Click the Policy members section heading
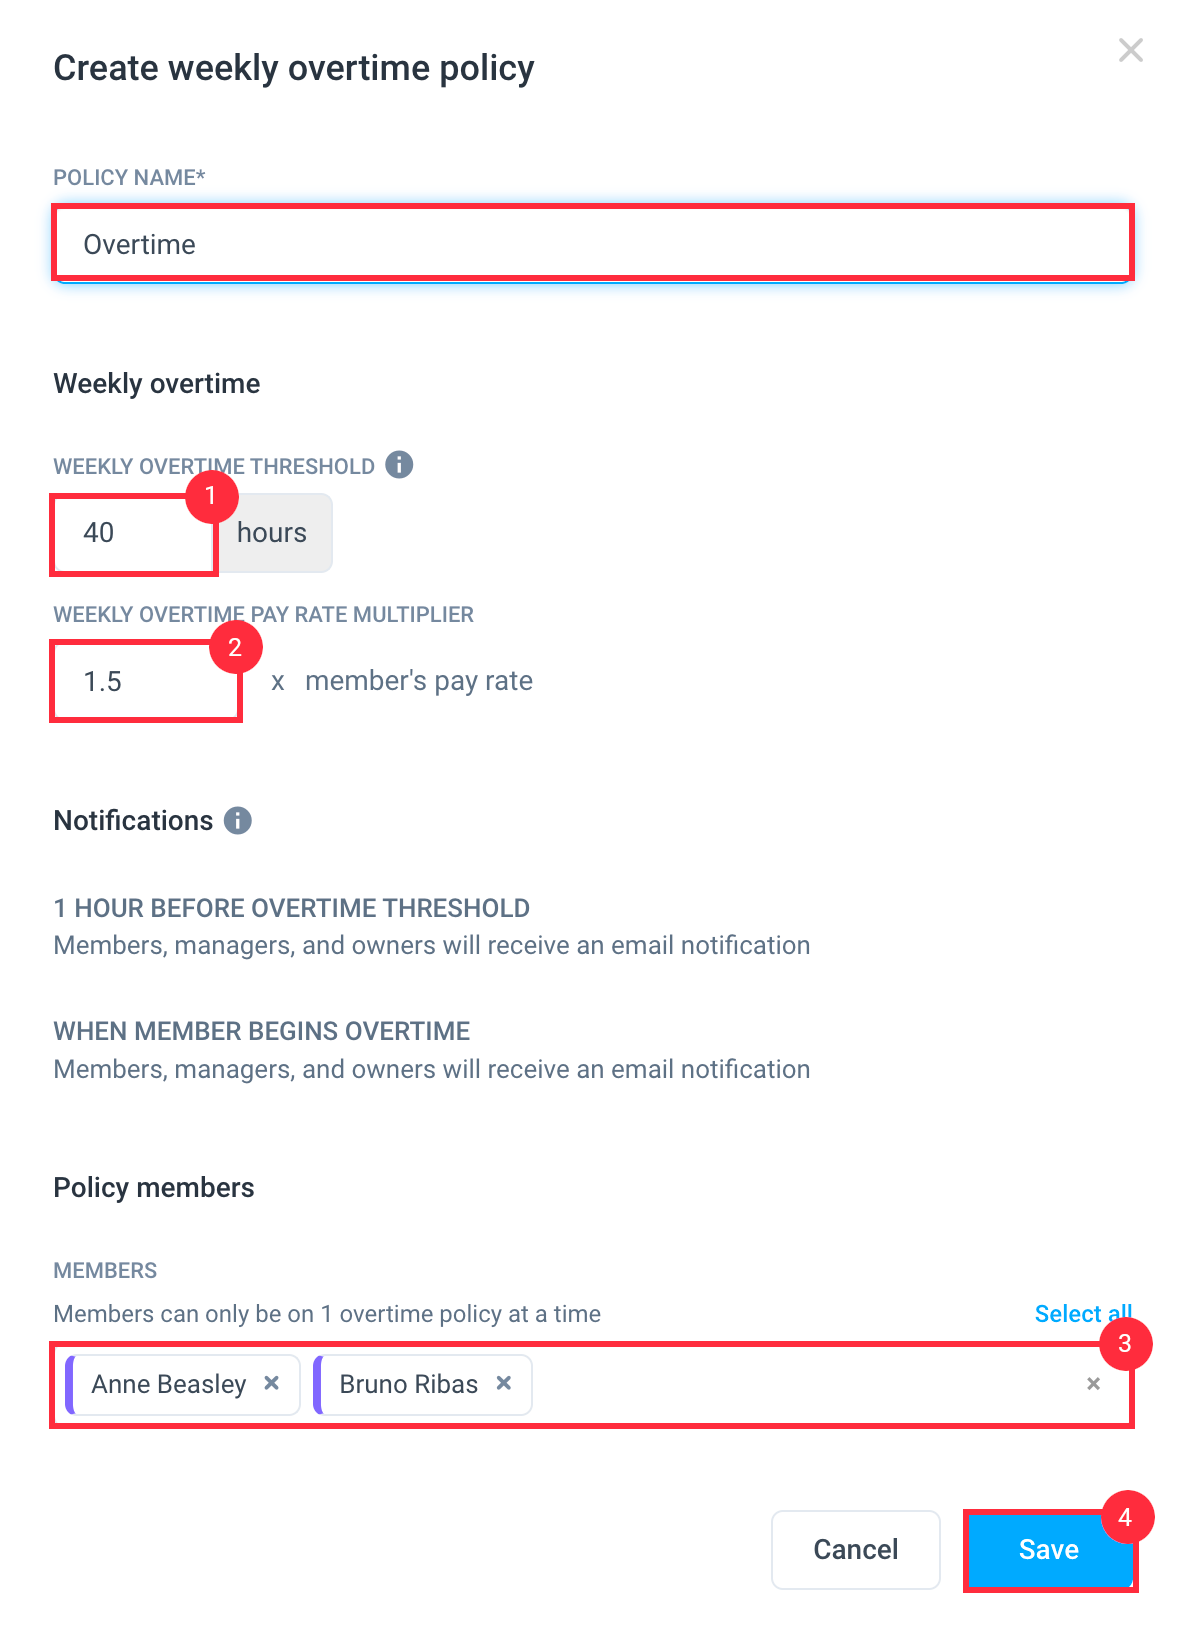 154,1188
